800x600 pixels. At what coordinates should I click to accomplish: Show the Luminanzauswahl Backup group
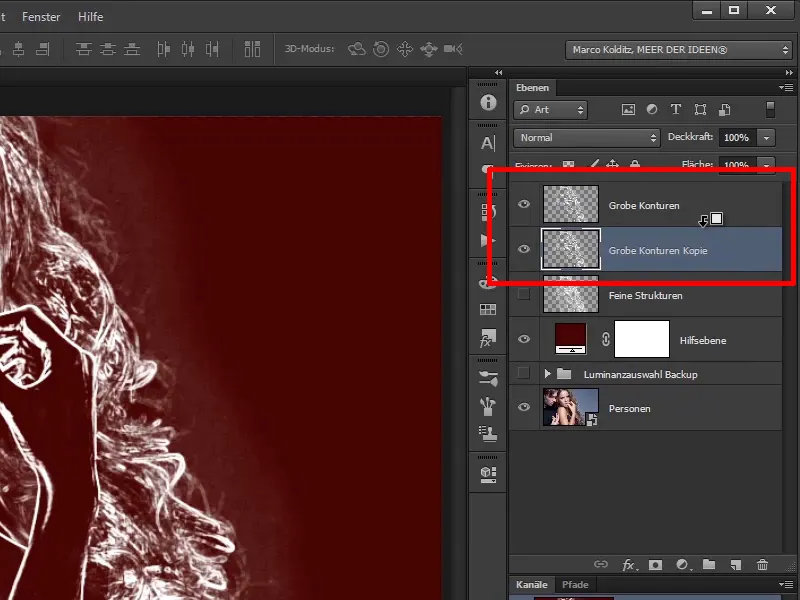click(524, 373)
